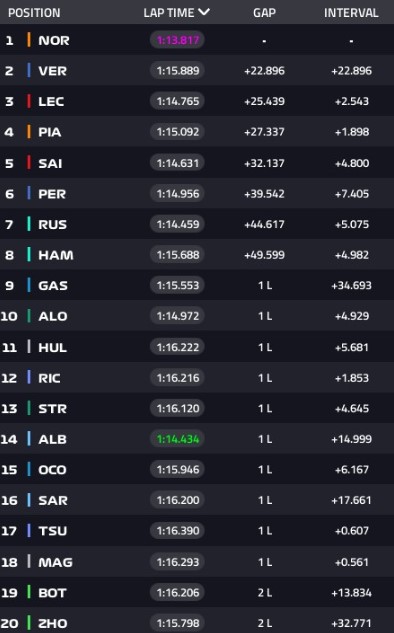Screen dimensions: 394x633
Task: Open driver ZHO in position 20
Action: click(x=52, y=623)
